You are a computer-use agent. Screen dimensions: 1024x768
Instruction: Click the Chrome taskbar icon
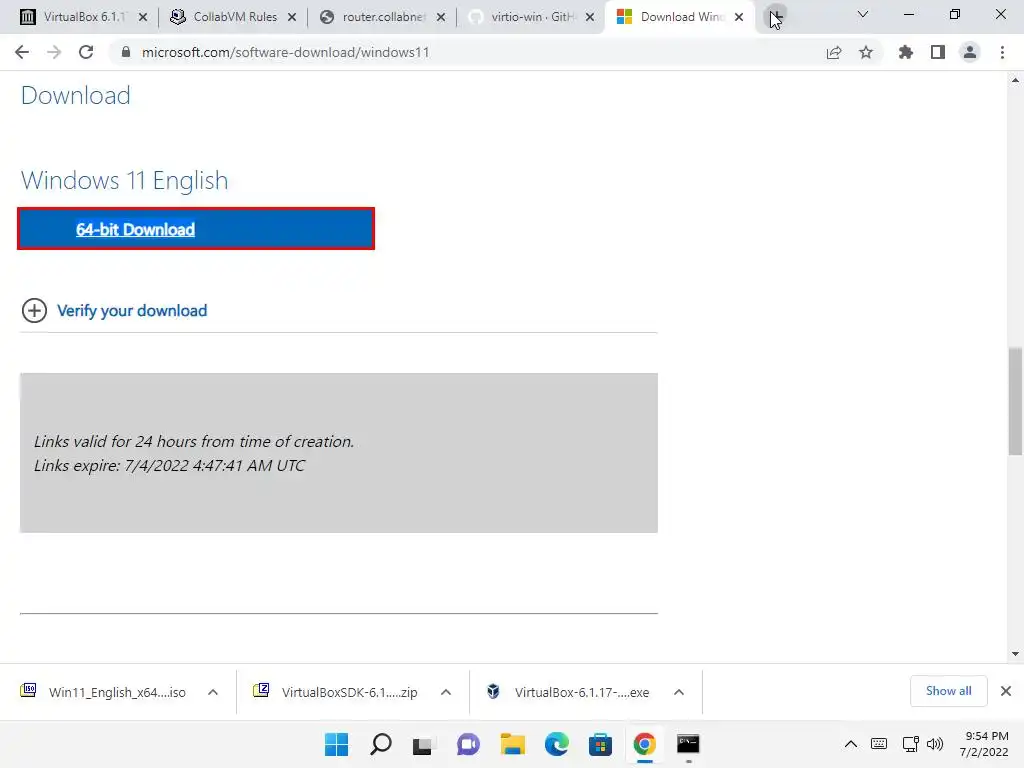(645, 744)
